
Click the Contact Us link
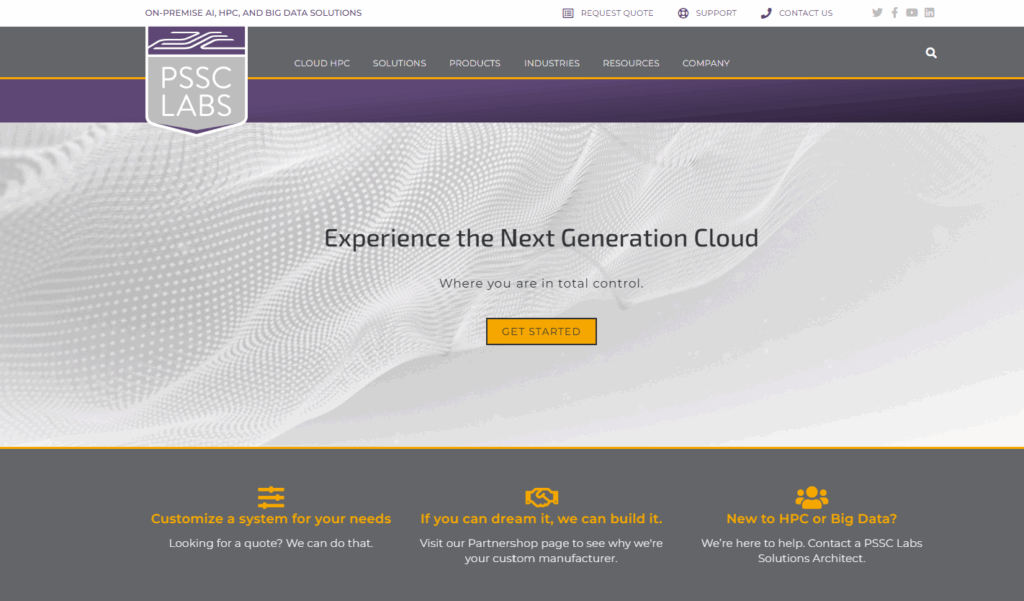796,13
